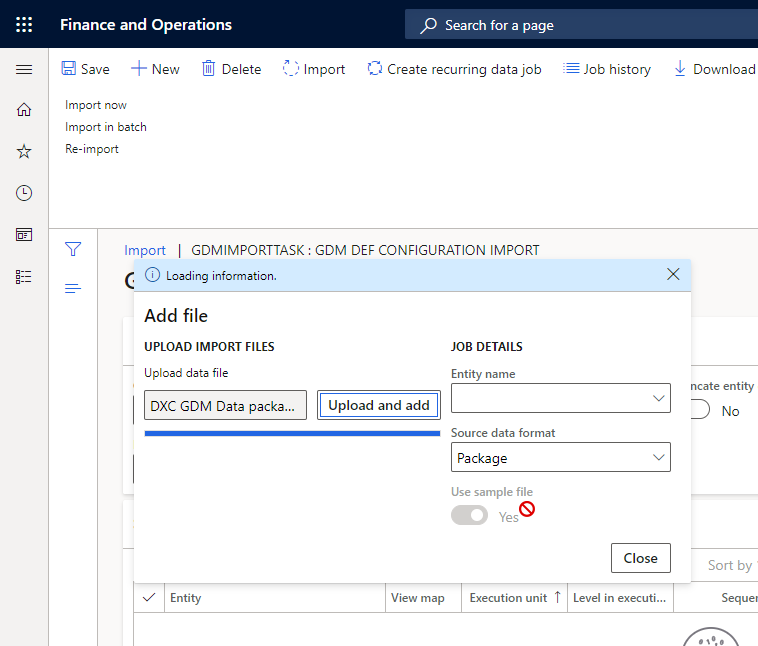Open Recent clock icon in the sidebar
This screenshot has width=758, height=646.
tap(24, 193)
